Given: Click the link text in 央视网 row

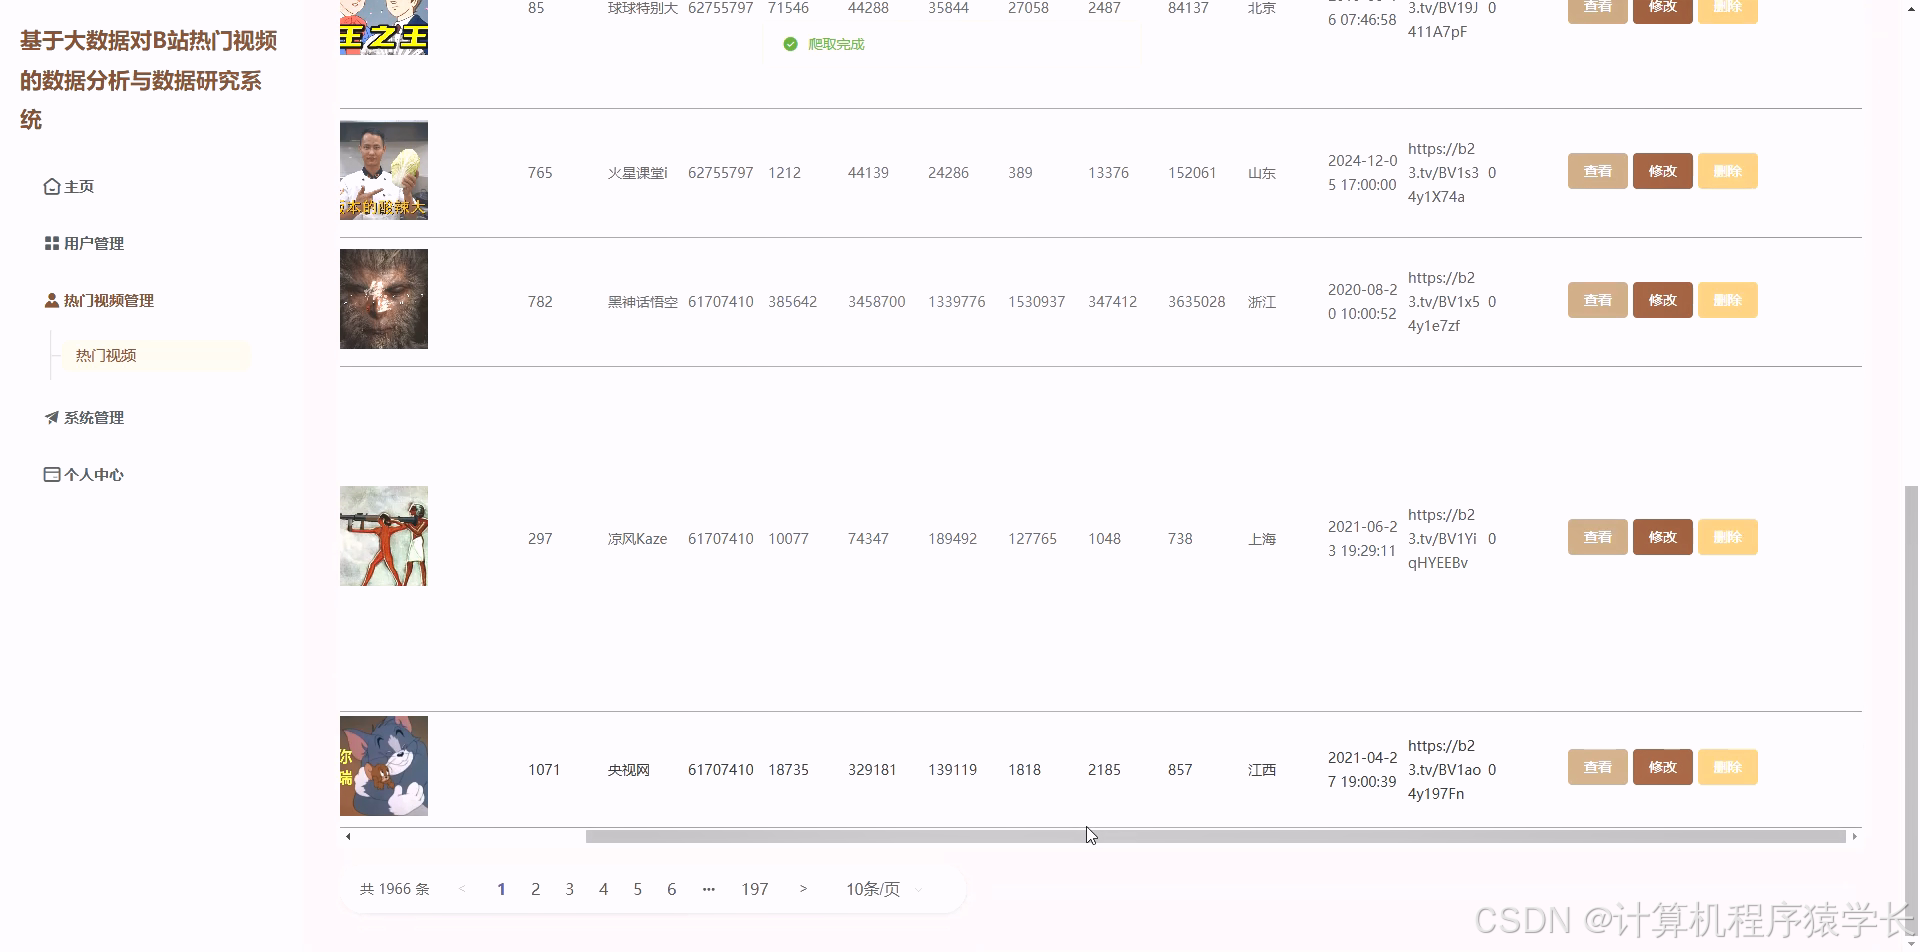Looking at the screenshot, I should point(1443,770).
